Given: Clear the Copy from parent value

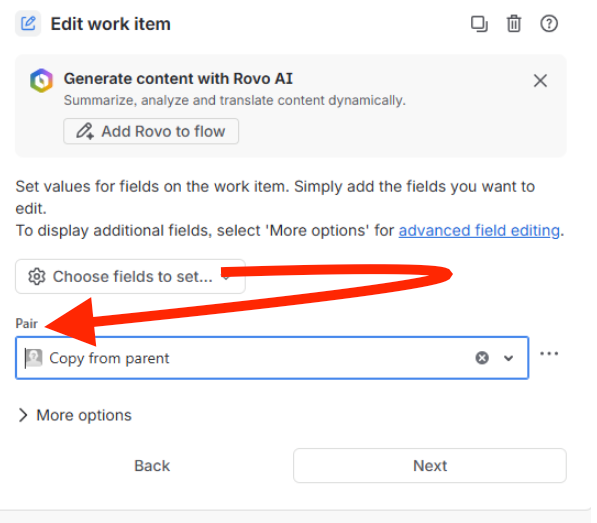Looking at the screenshot, I should pos(482,358).
